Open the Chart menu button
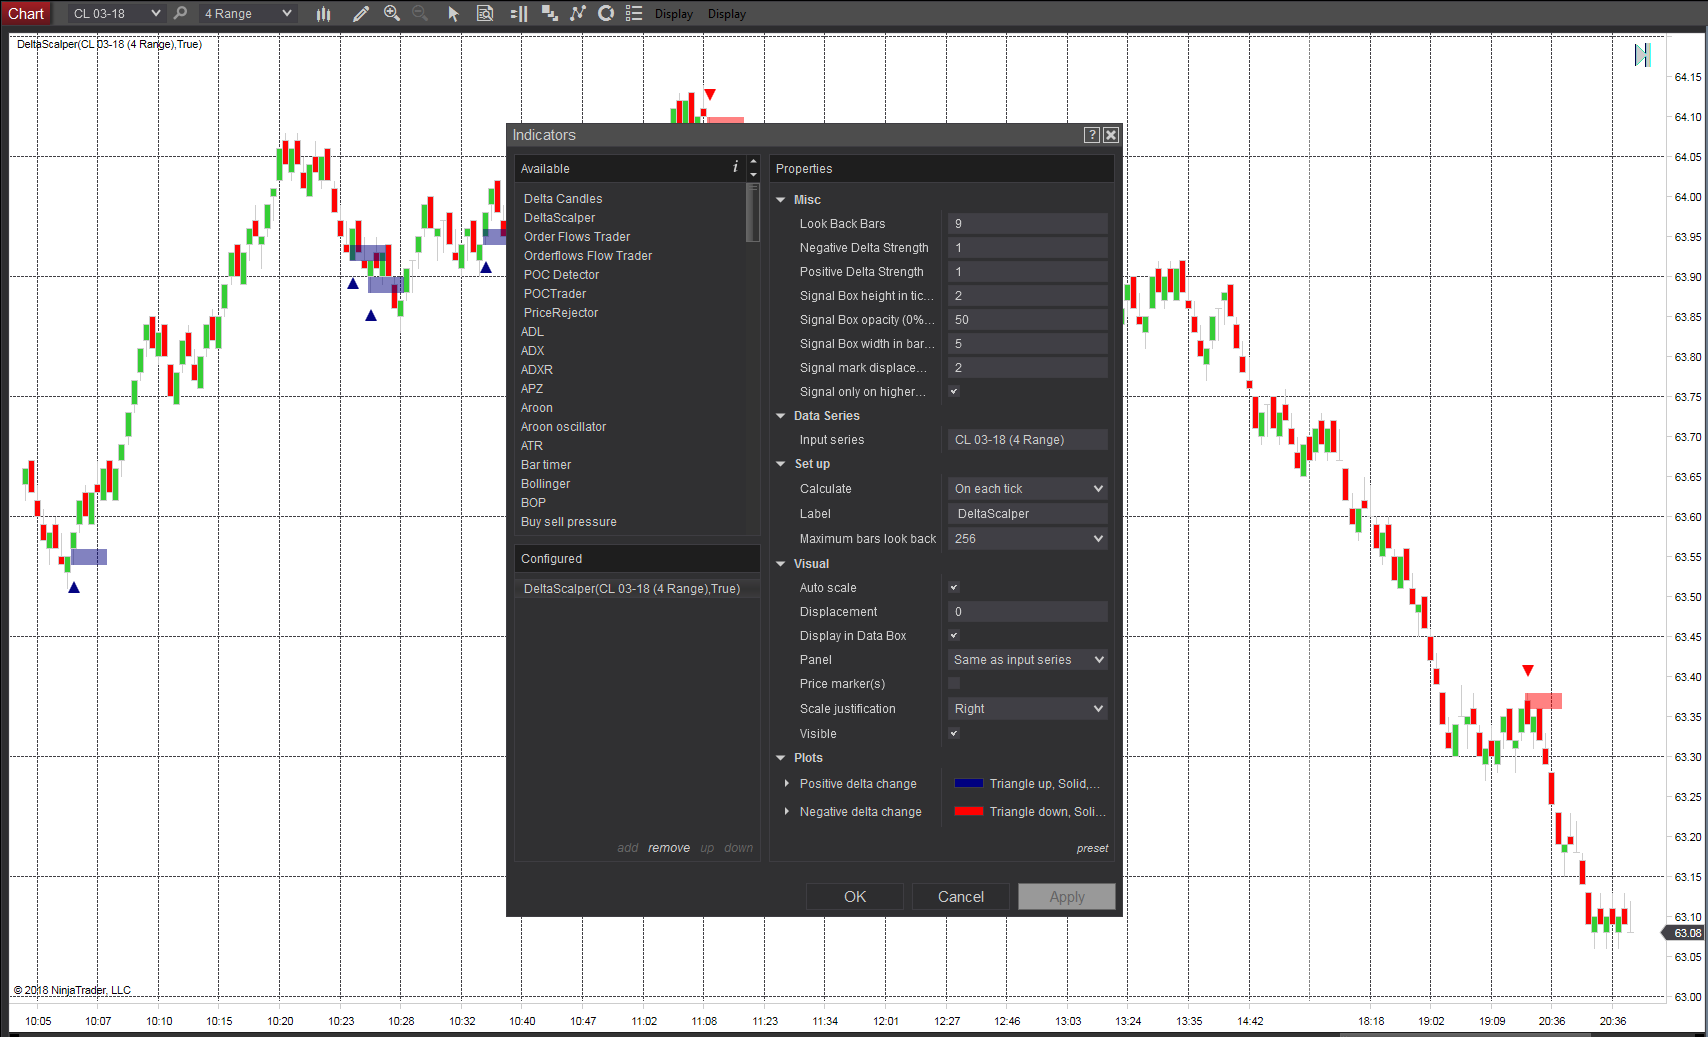This screenshot has height=1037, width=1708. pos(26,13)
